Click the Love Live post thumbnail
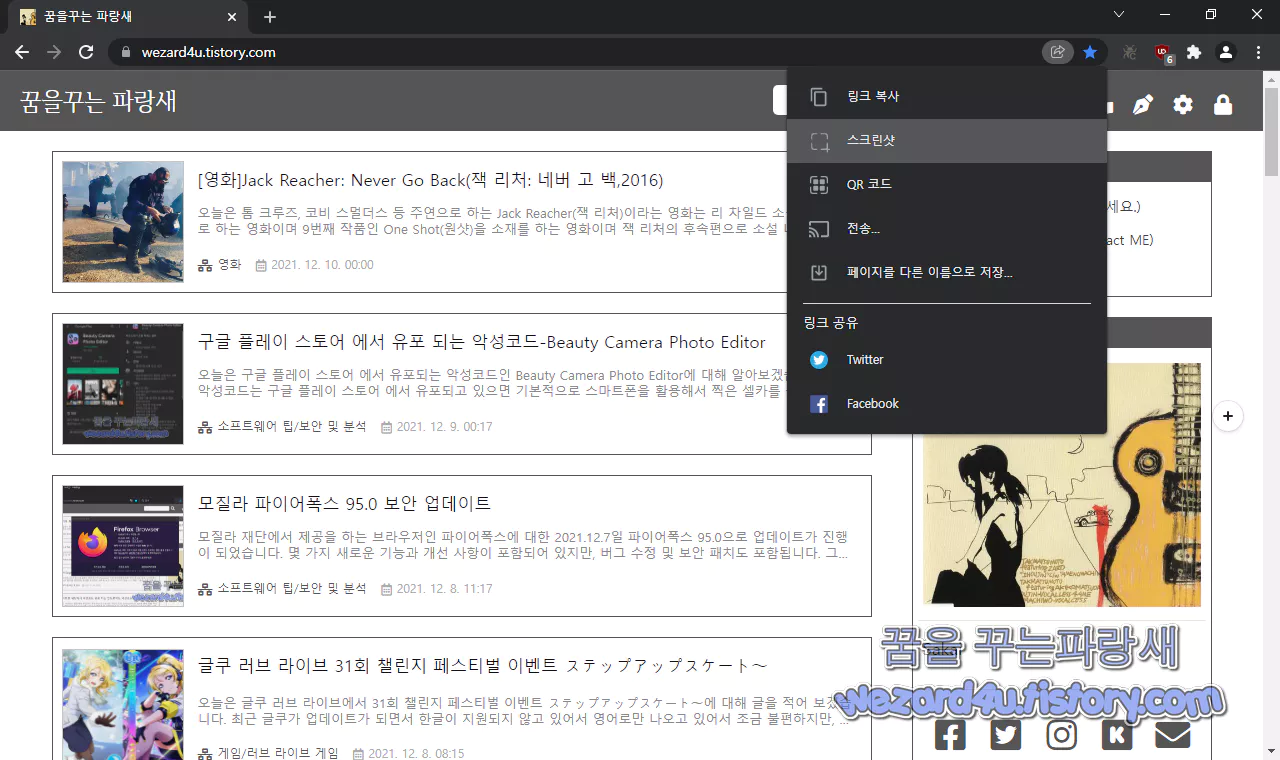This screenshot has height=760, width=1280. click(123, 704)
